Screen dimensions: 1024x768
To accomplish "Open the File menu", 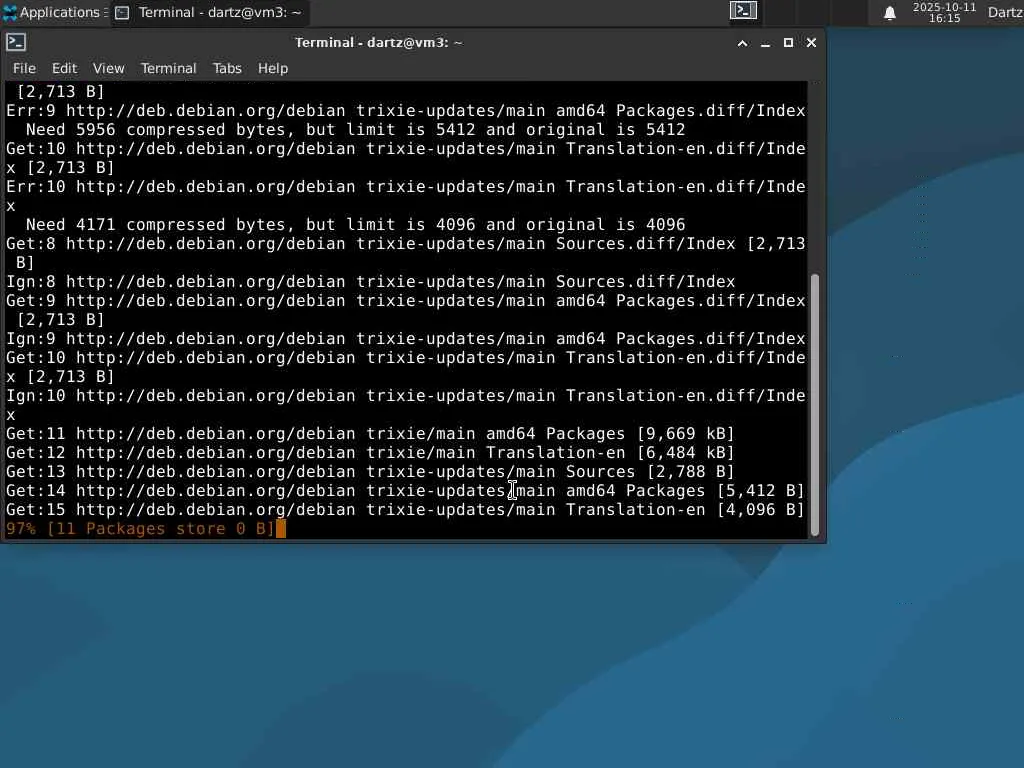I will pos(24,69).
